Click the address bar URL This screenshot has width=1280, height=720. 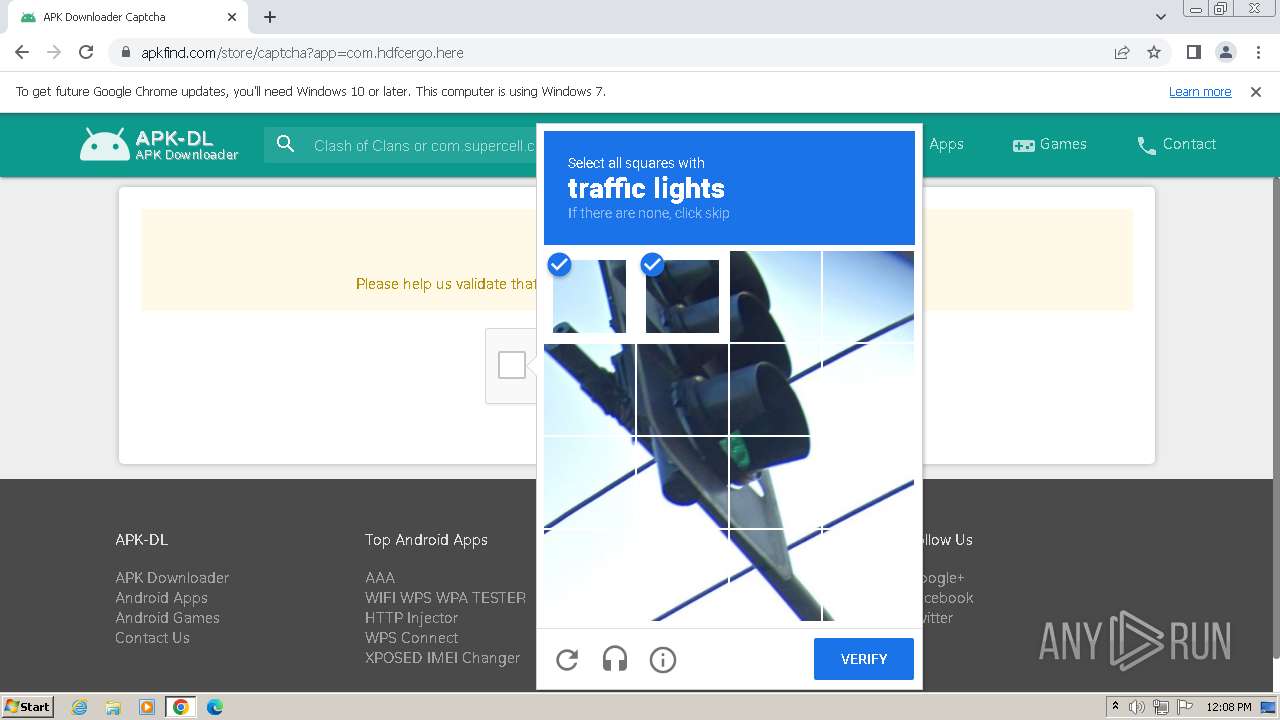click(302, 53)
